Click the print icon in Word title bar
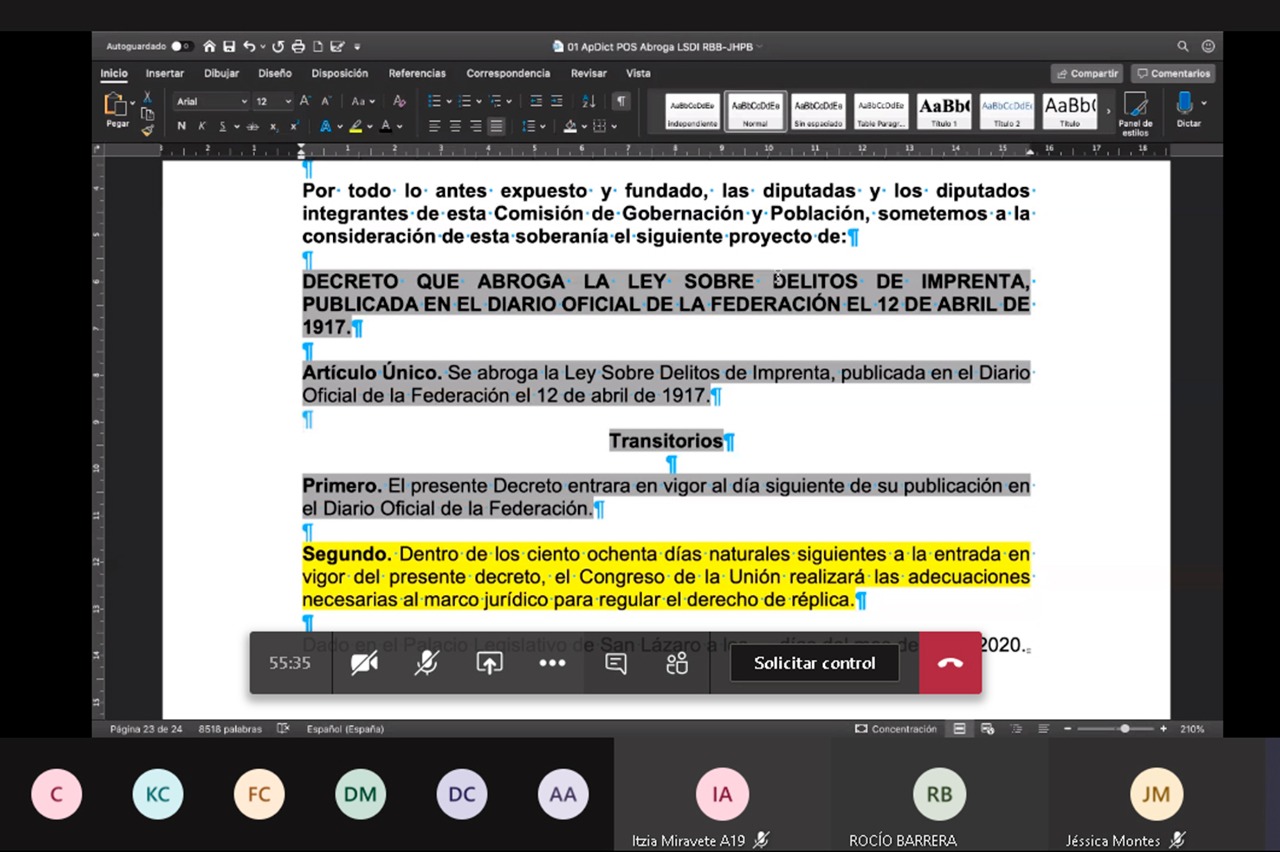The width and height of the screenshot is (1280, 852). (300, 46)
